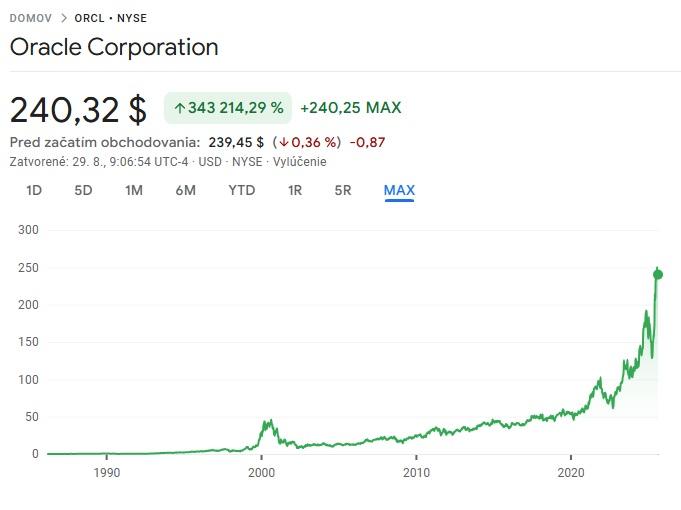Click the red down-arrow pre-market icon
This screenshot has width=681, height=510.
(x=283, y=142)
